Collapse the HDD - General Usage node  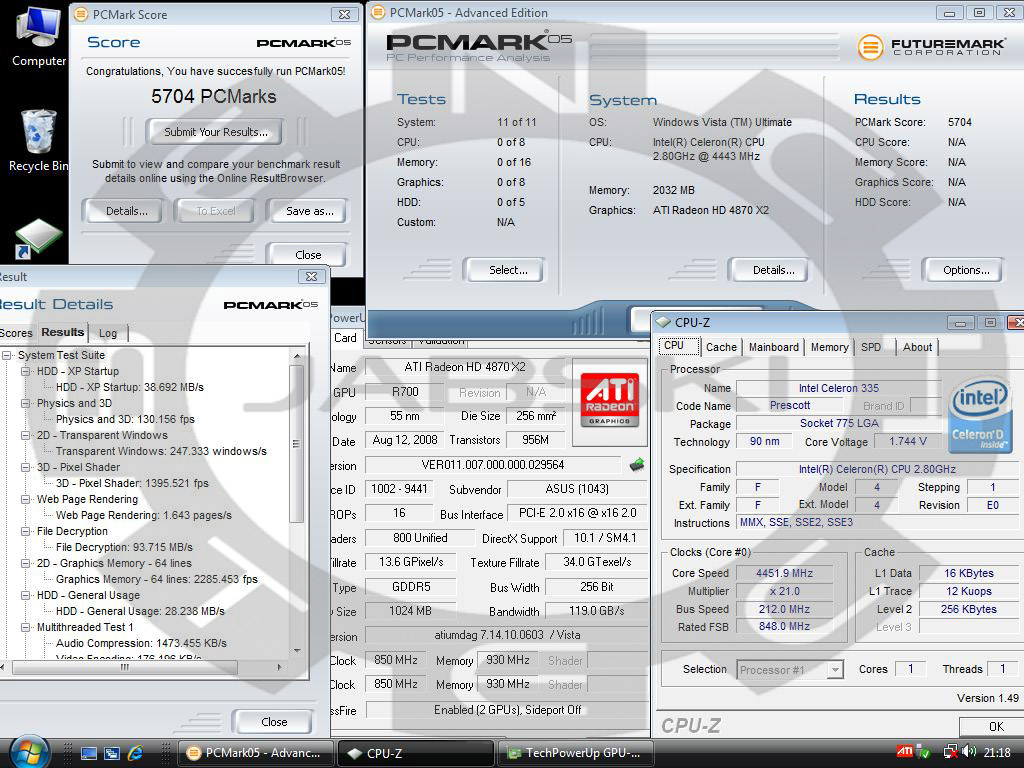click(26, 595)
